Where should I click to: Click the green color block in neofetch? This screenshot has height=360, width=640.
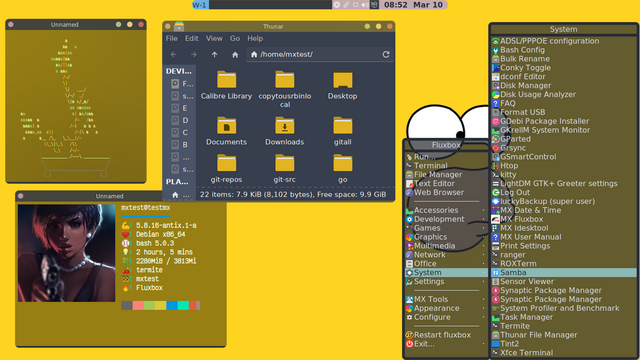[x=149, y=305]
